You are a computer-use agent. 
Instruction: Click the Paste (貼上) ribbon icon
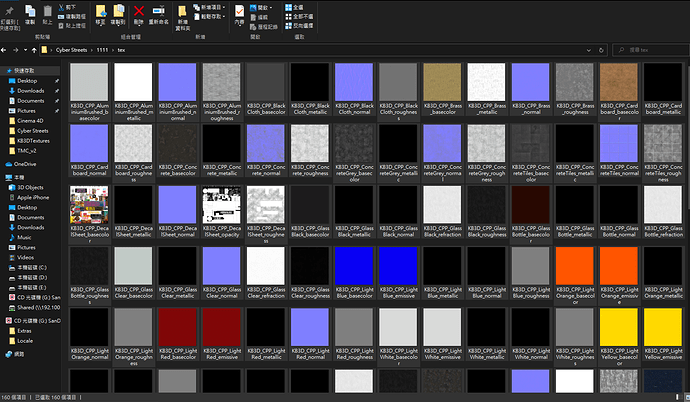point(48,15)
